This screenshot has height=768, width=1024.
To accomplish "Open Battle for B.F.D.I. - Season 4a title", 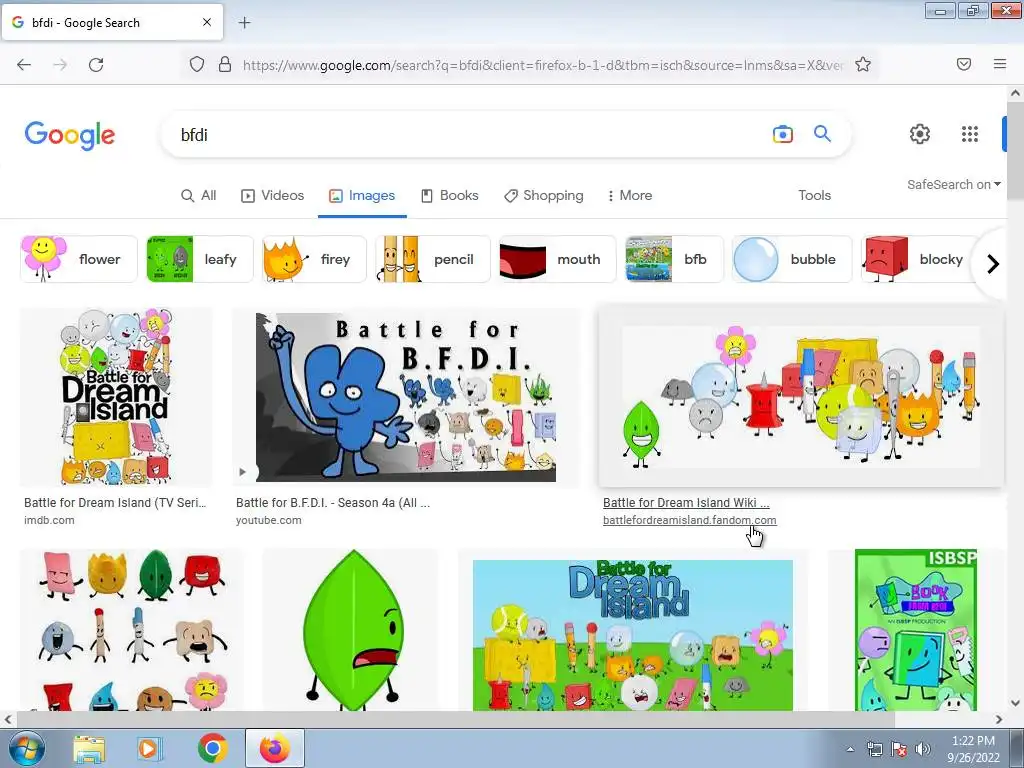I will [x=332, y=503].
